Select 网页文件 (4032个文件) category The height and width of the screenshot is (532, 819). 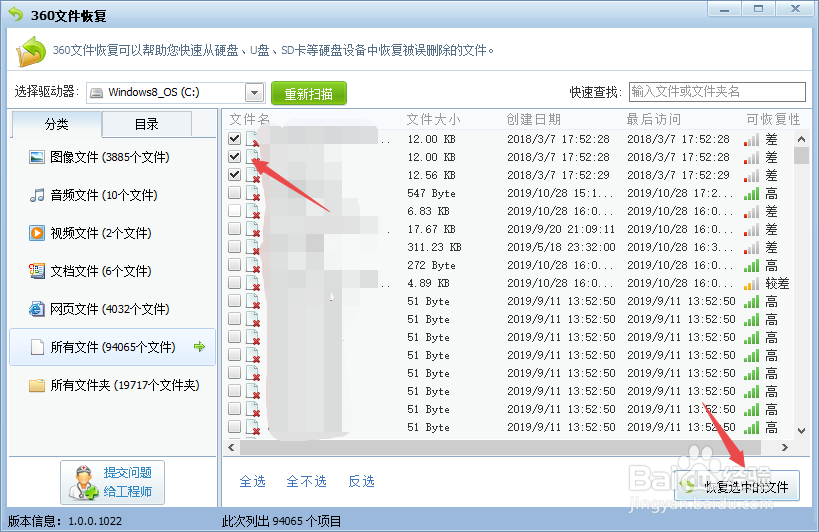tap(112, 309)
